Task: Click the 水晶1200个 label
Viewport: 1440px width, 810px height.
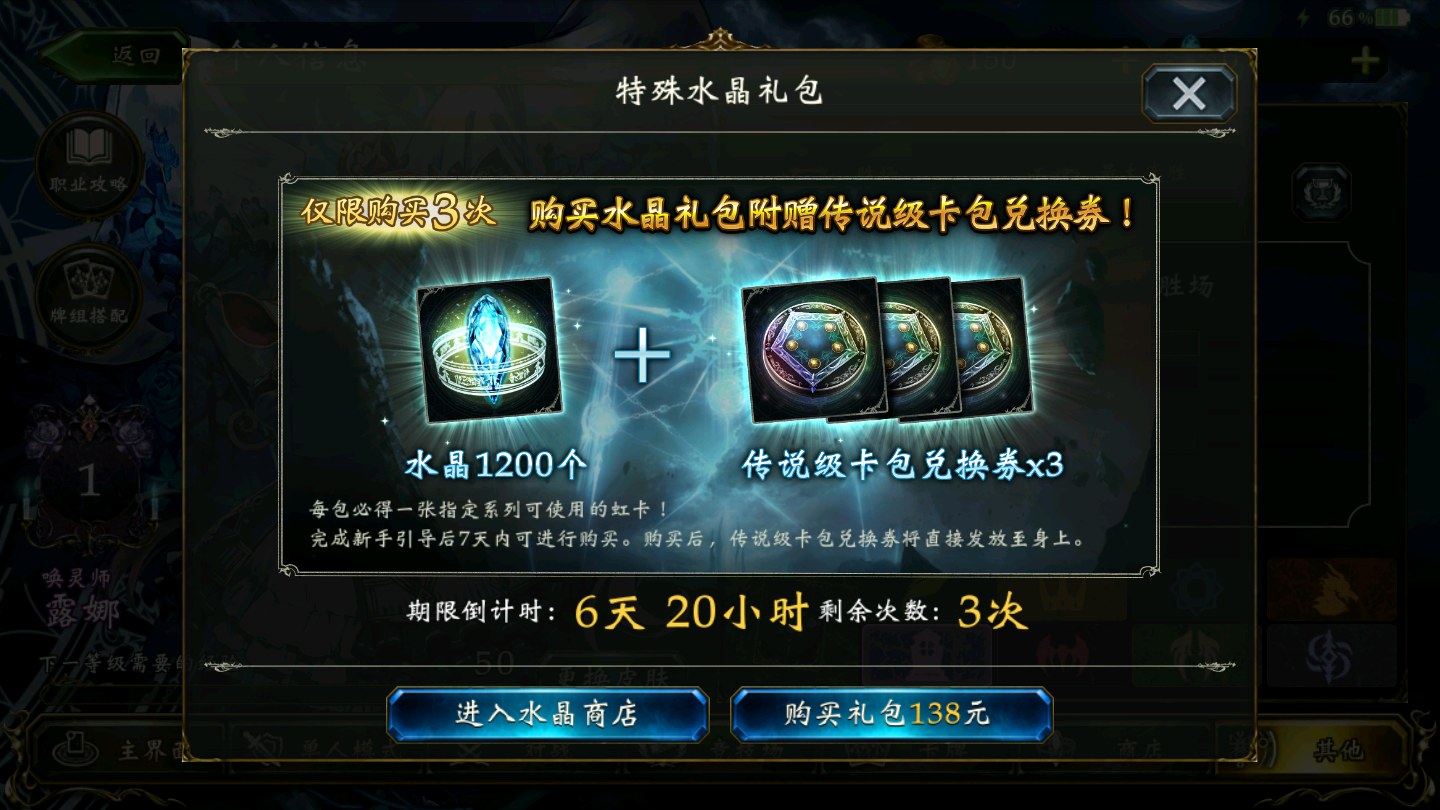Action: (496, 465)
